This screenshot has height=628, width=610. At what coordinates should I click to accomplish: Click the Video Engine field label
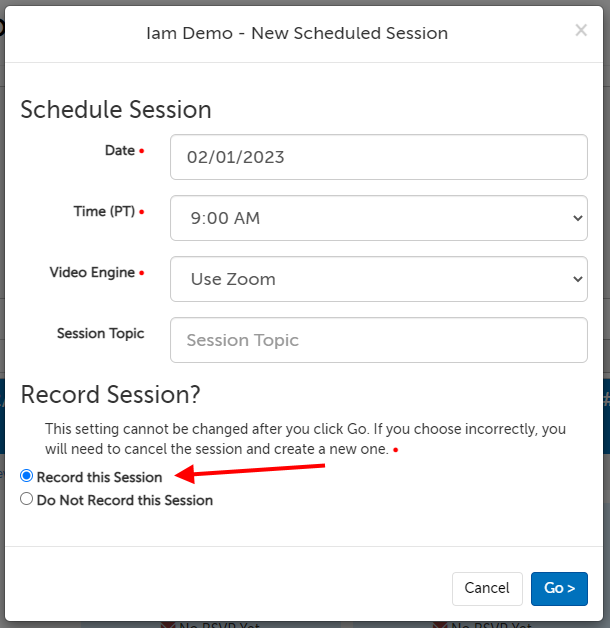[x=92, y=273]
